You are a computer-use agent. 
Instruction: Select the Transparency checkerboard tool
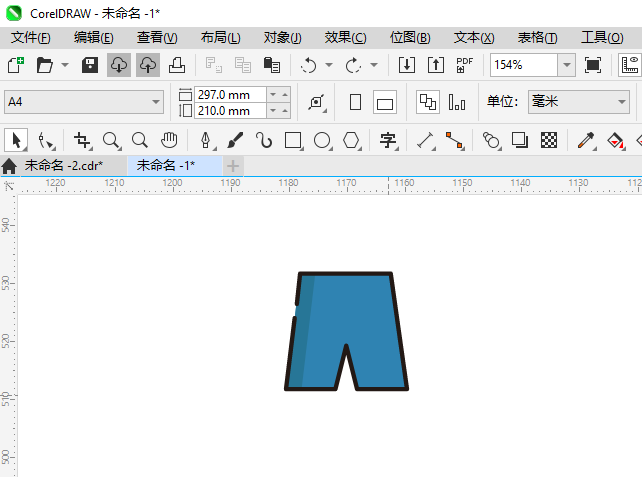click(x=549, y=140)
